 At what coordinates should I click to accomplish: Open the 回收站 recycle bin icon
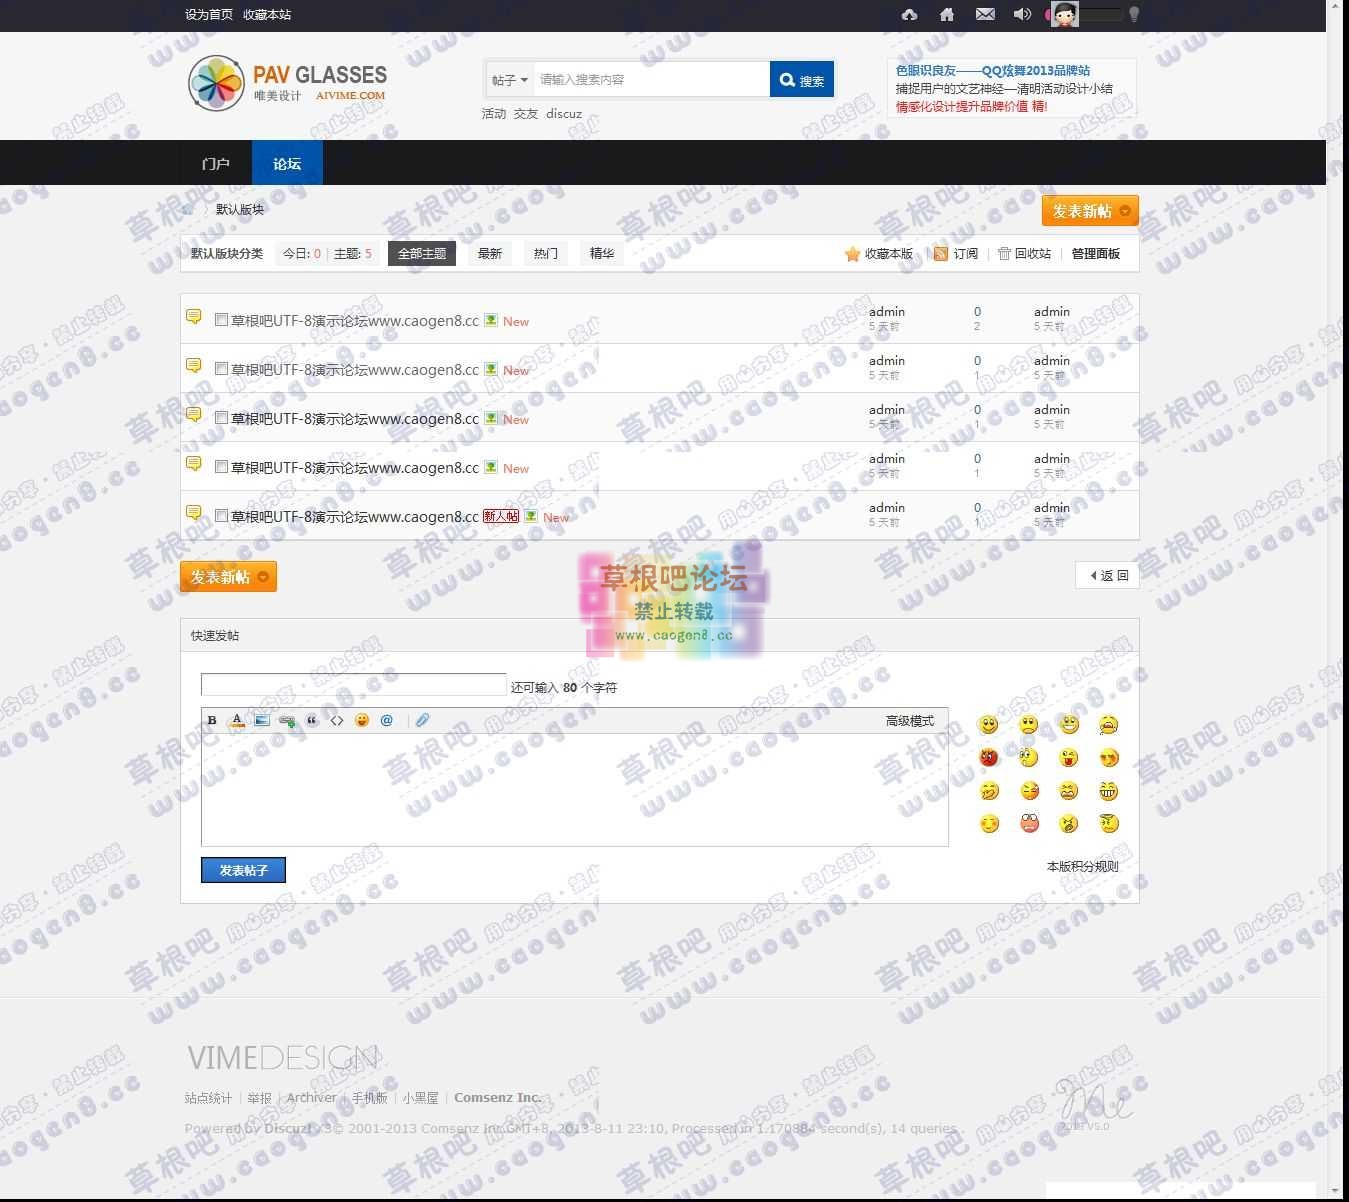(x=1004, y=253)
